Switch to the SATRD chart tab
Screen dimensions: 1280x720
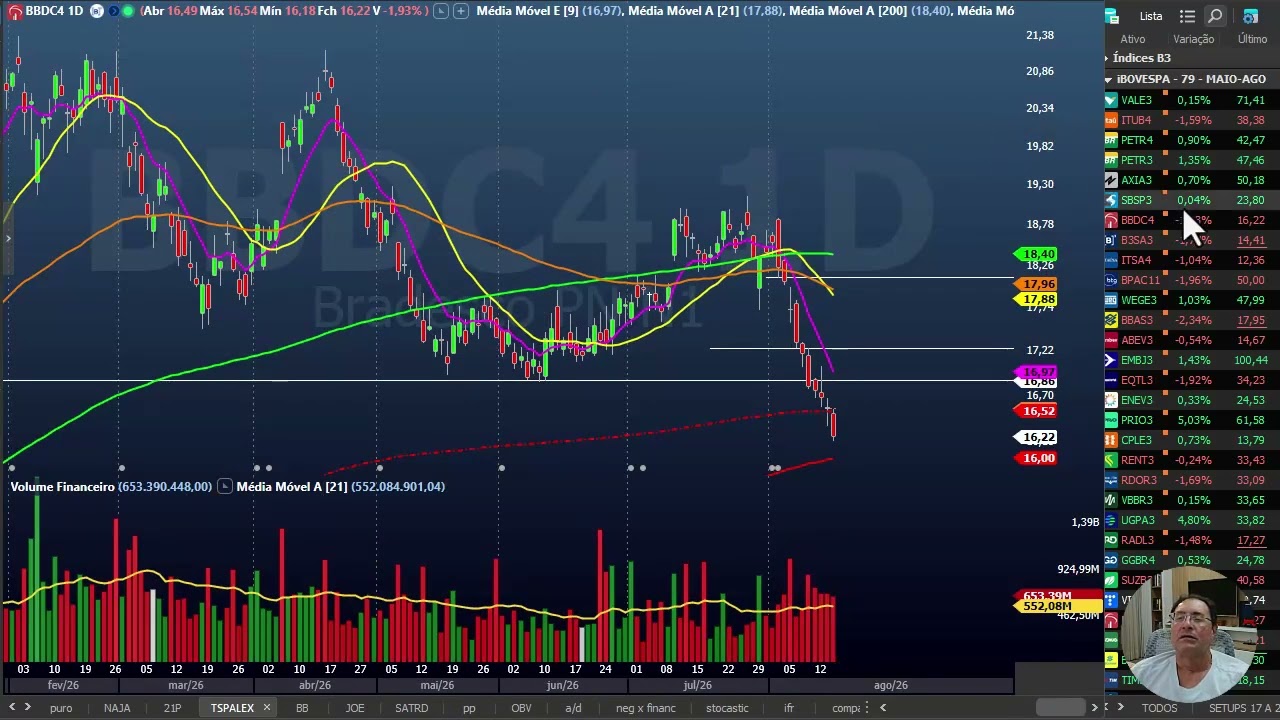click(411, 708)
